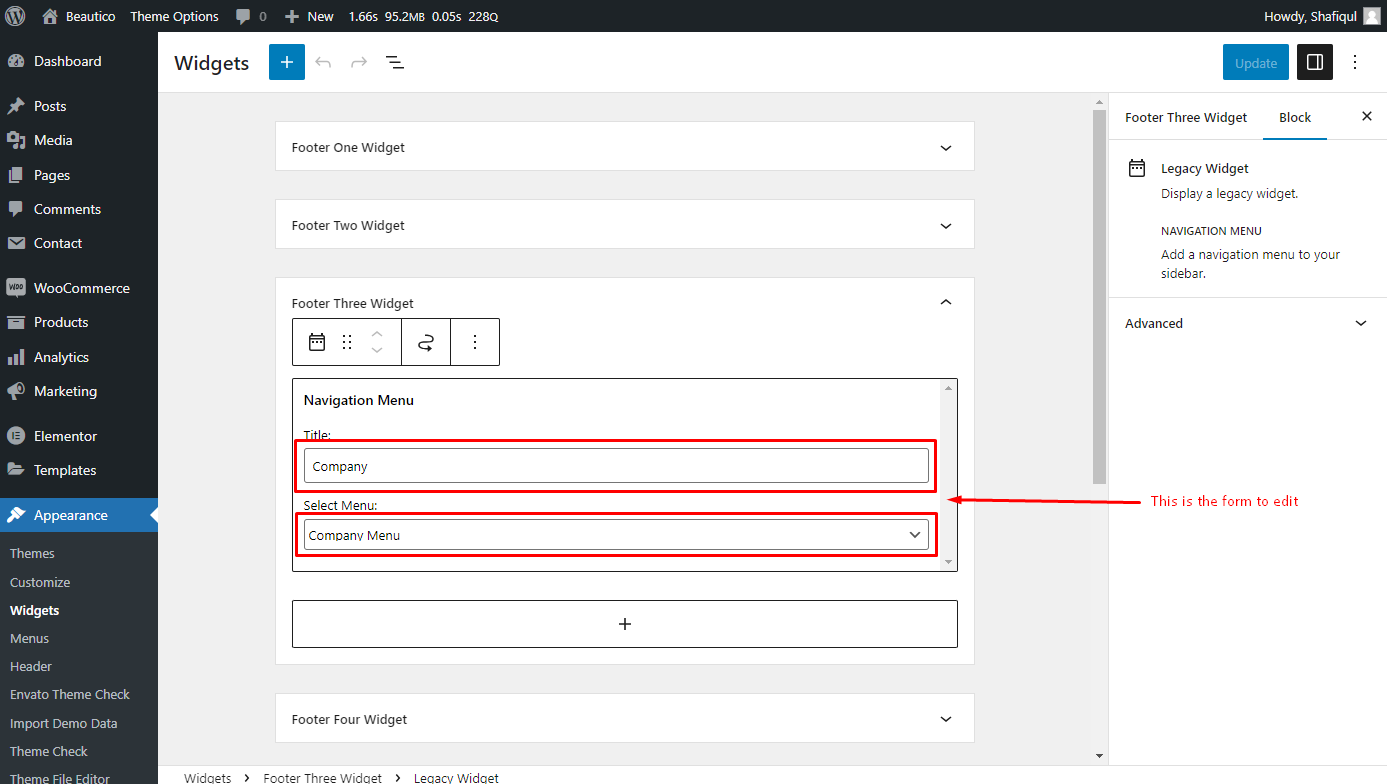Click the Legacy Widget block type icon
1387x784 pixels.
[x=317, y=342]
